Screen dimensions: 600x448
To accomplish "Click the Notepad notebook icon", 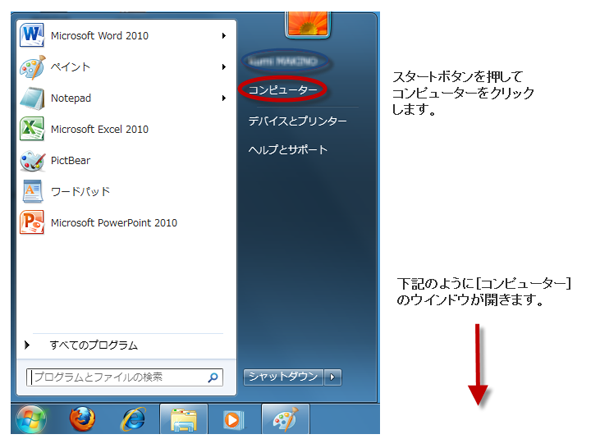I will pos(32,98).
